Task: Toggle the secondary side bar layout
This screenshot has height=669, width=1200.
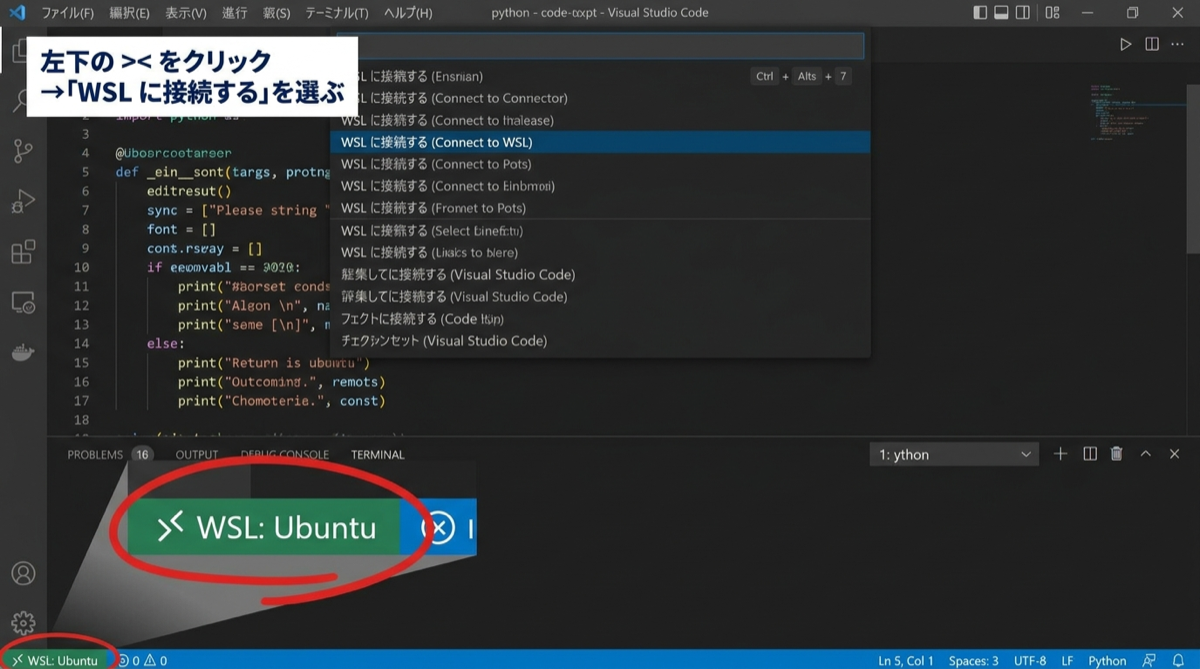Action: (x=1024, y=13)
